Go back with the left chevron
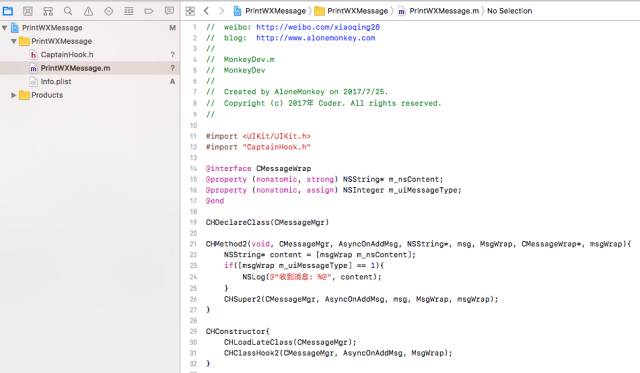The width and height of the screenshot is (640, 373). pyautogui.click(x=206, y=11)
